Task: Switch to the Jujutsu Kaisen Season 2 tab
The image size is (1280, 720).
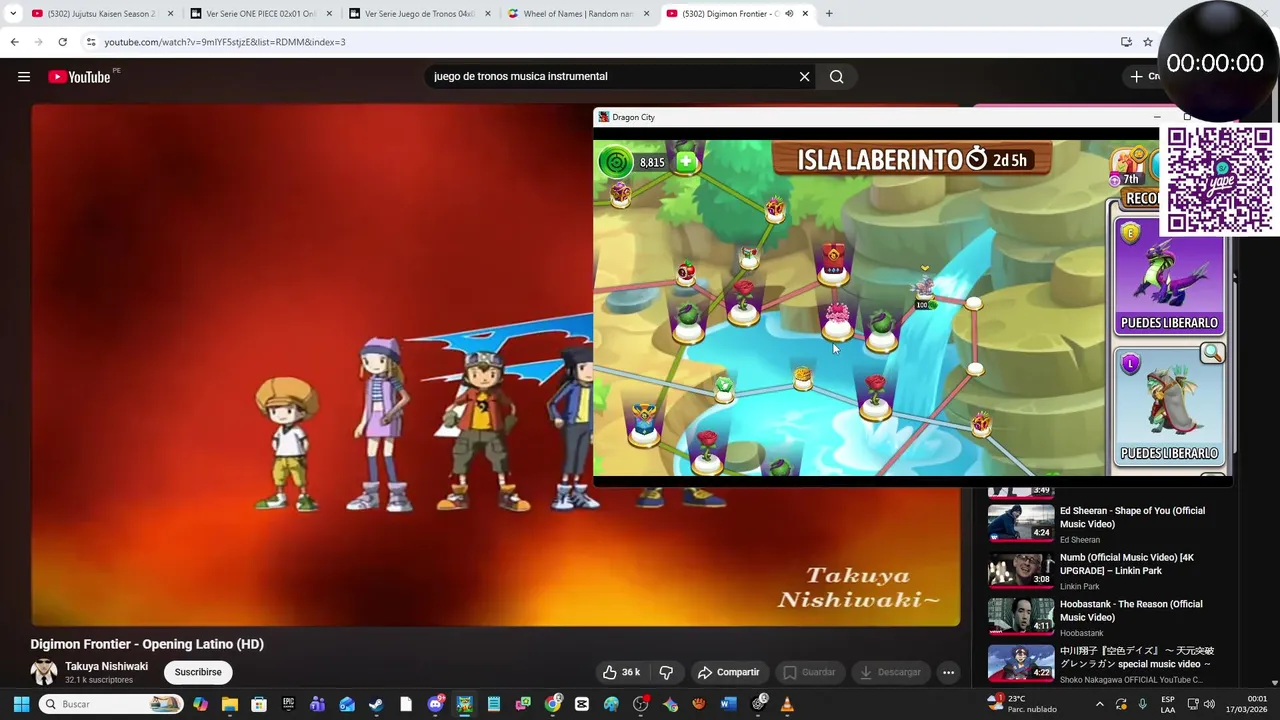Action: point(103,14)
